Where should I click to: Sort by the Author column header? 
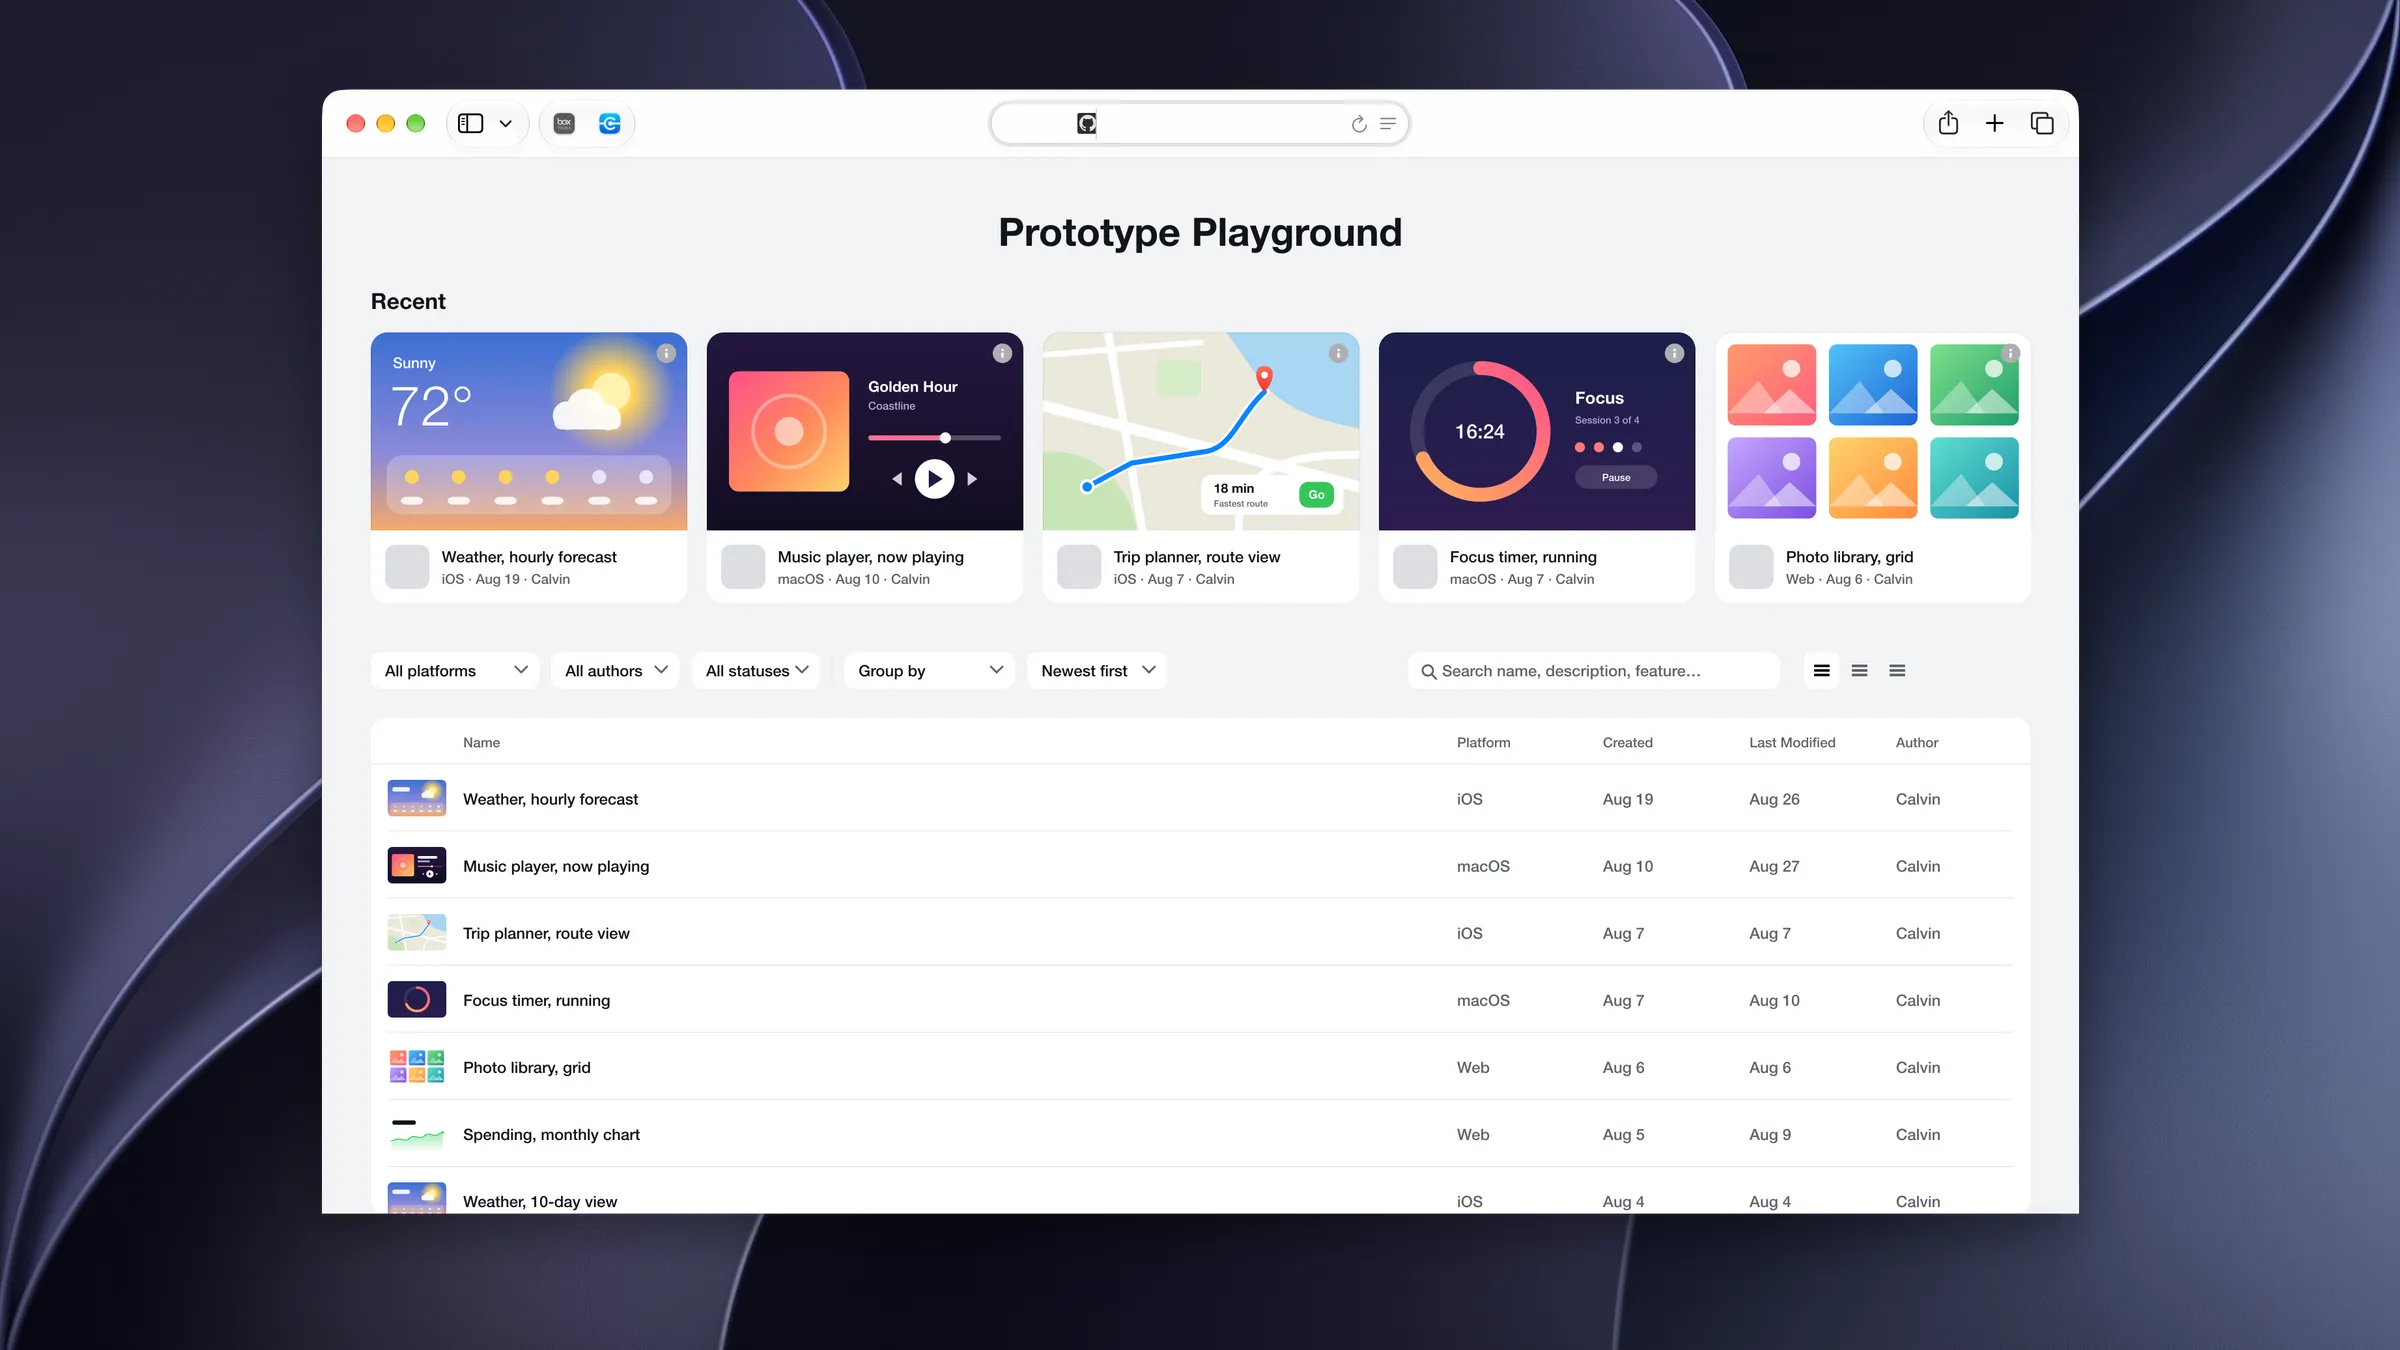click(x=1916, y=743)
